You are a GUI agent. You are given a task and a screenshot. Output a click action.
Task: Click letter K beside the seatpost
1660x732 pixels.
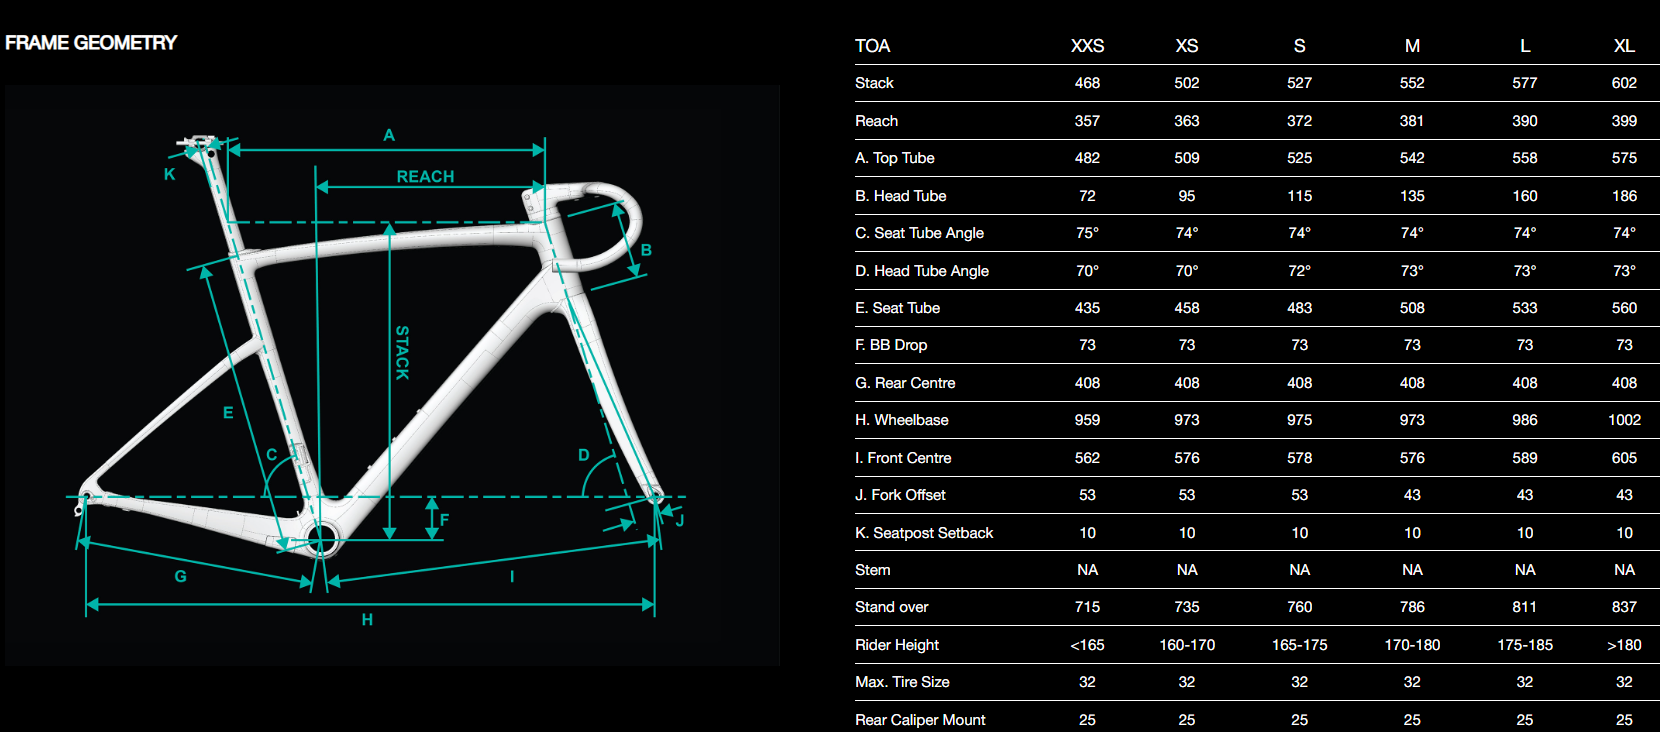click(170, 174)
